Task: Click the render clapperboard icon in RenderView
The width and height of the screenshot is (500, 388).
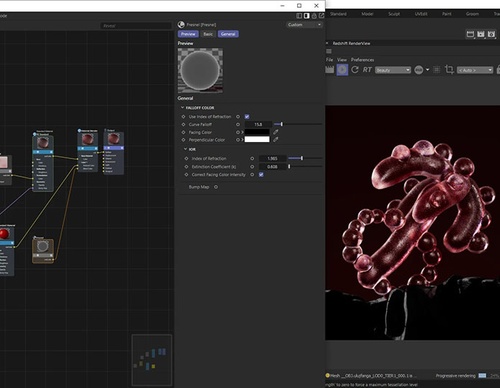Action: [x=329, y=70]
